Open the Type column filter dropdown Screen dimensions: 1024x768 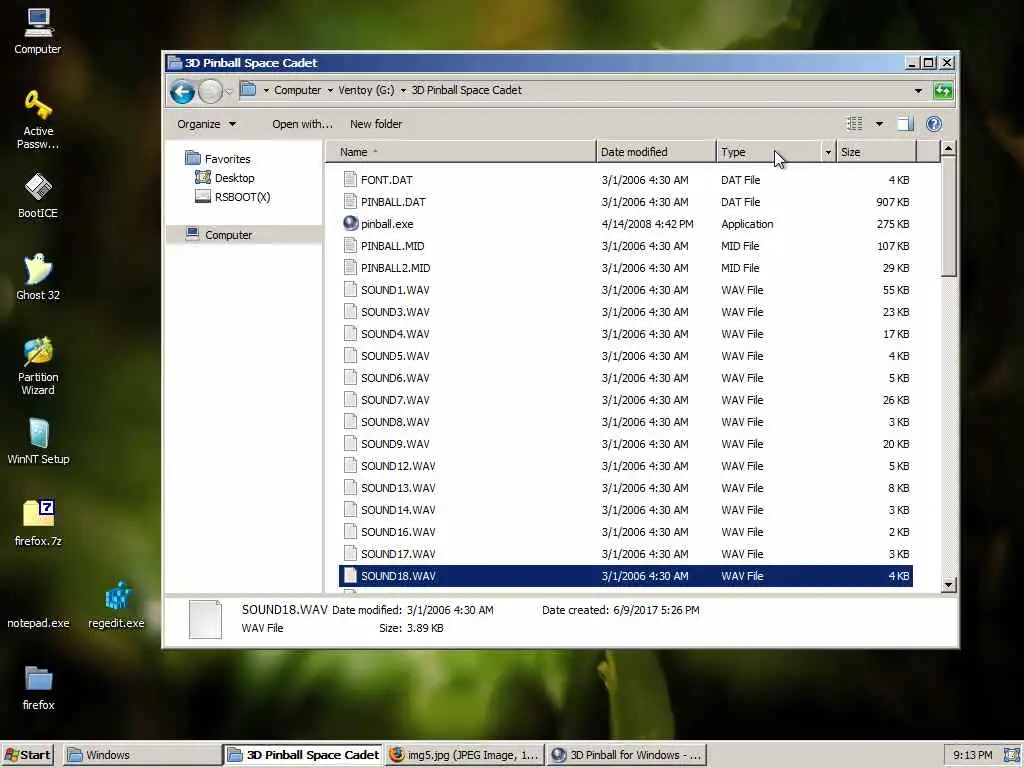pos(828,152)
